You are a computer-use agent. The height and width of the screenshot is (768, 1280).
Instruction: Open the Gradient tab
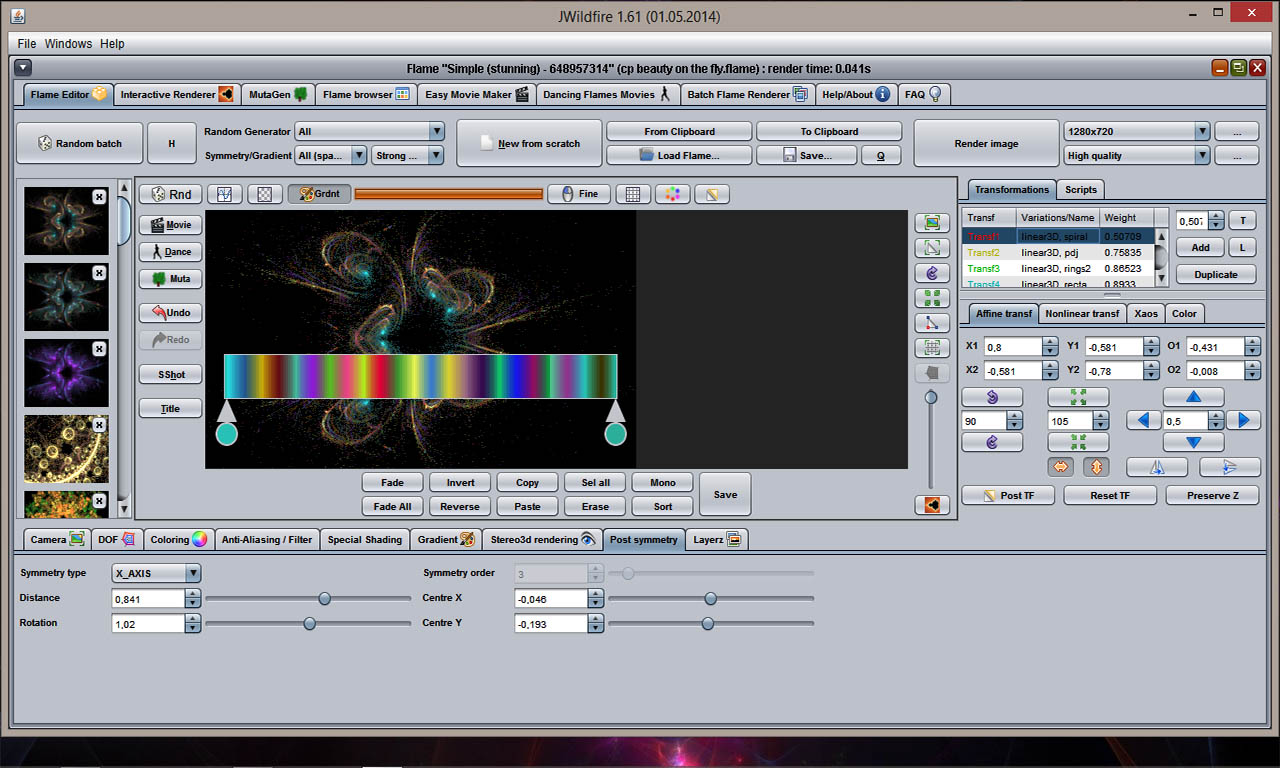[445, 539]
